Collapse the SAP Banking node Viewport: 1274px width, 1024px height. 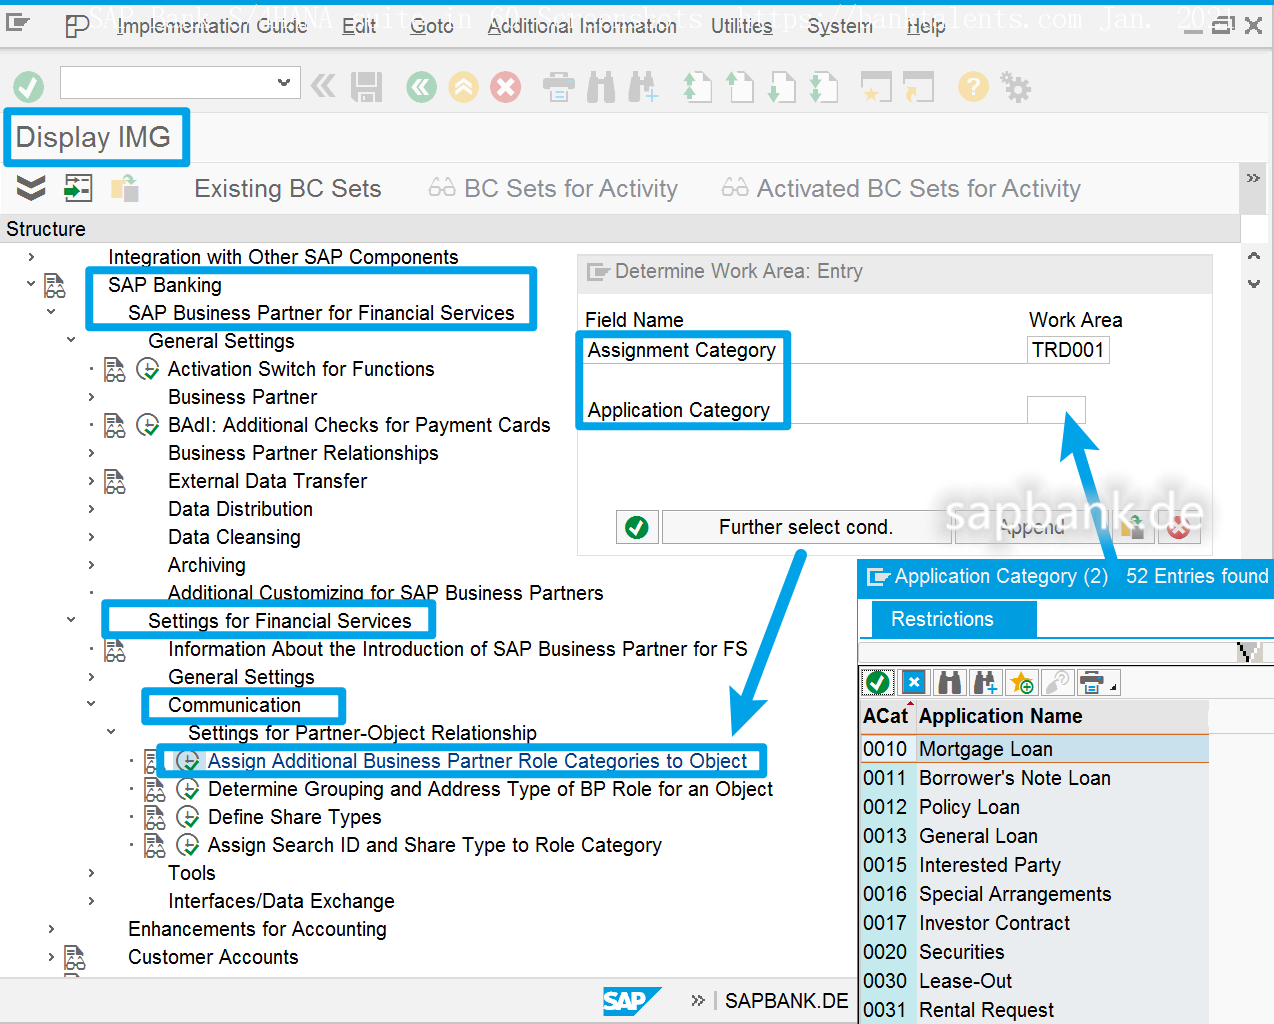31,285
